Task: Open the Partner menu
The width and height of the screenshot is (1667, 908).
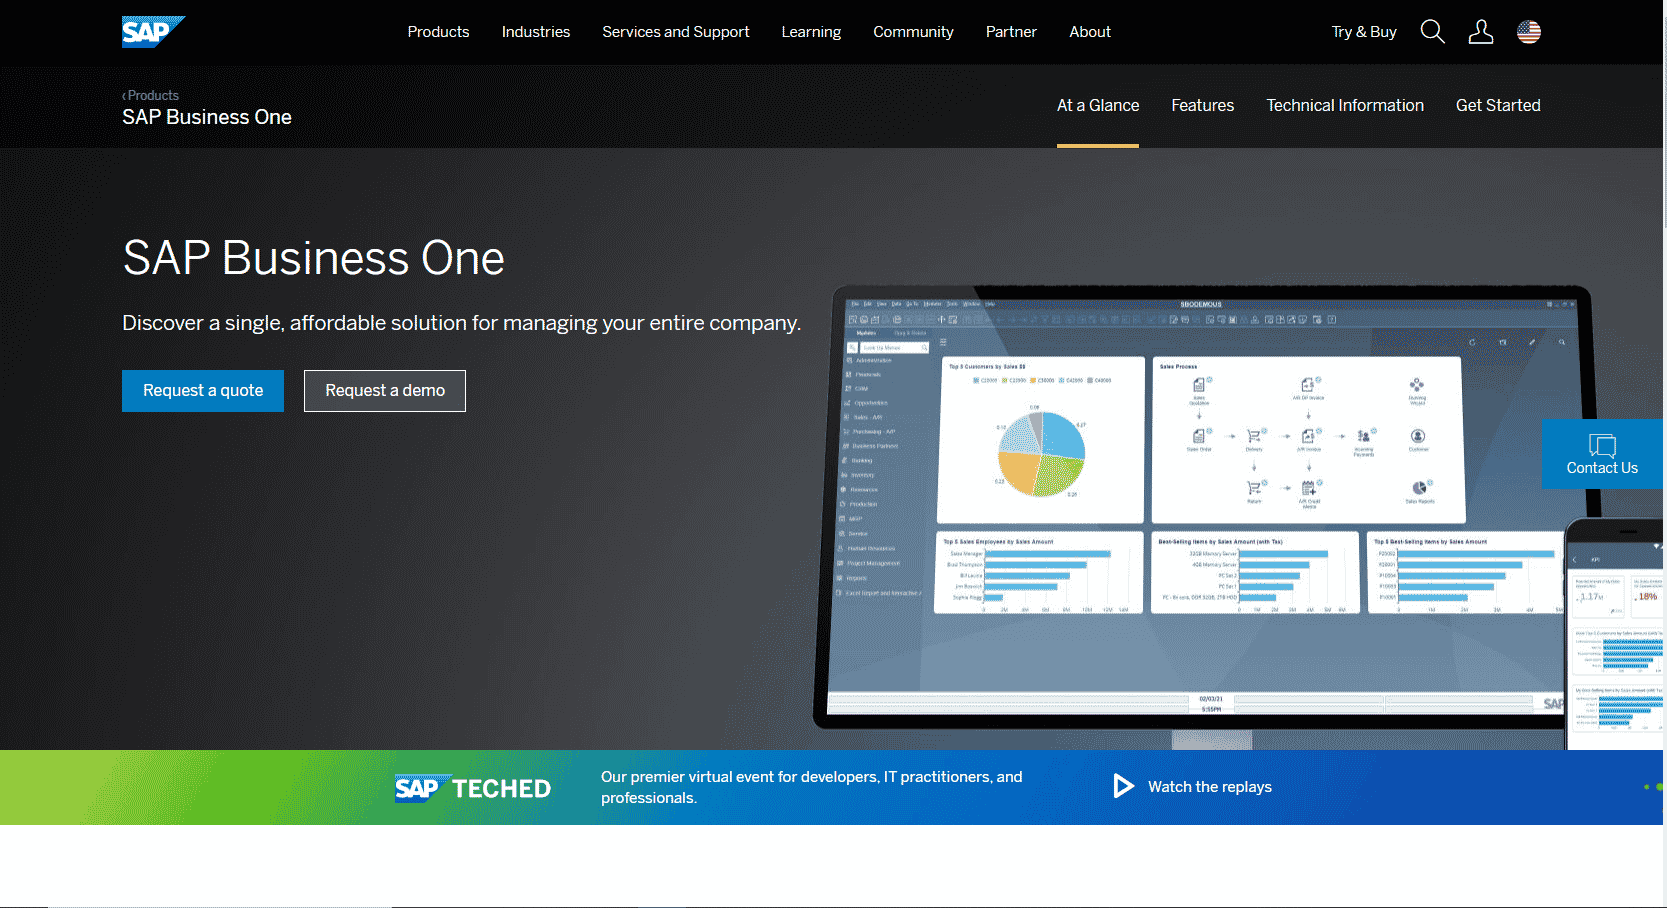Action: (x=1011, y=32)
